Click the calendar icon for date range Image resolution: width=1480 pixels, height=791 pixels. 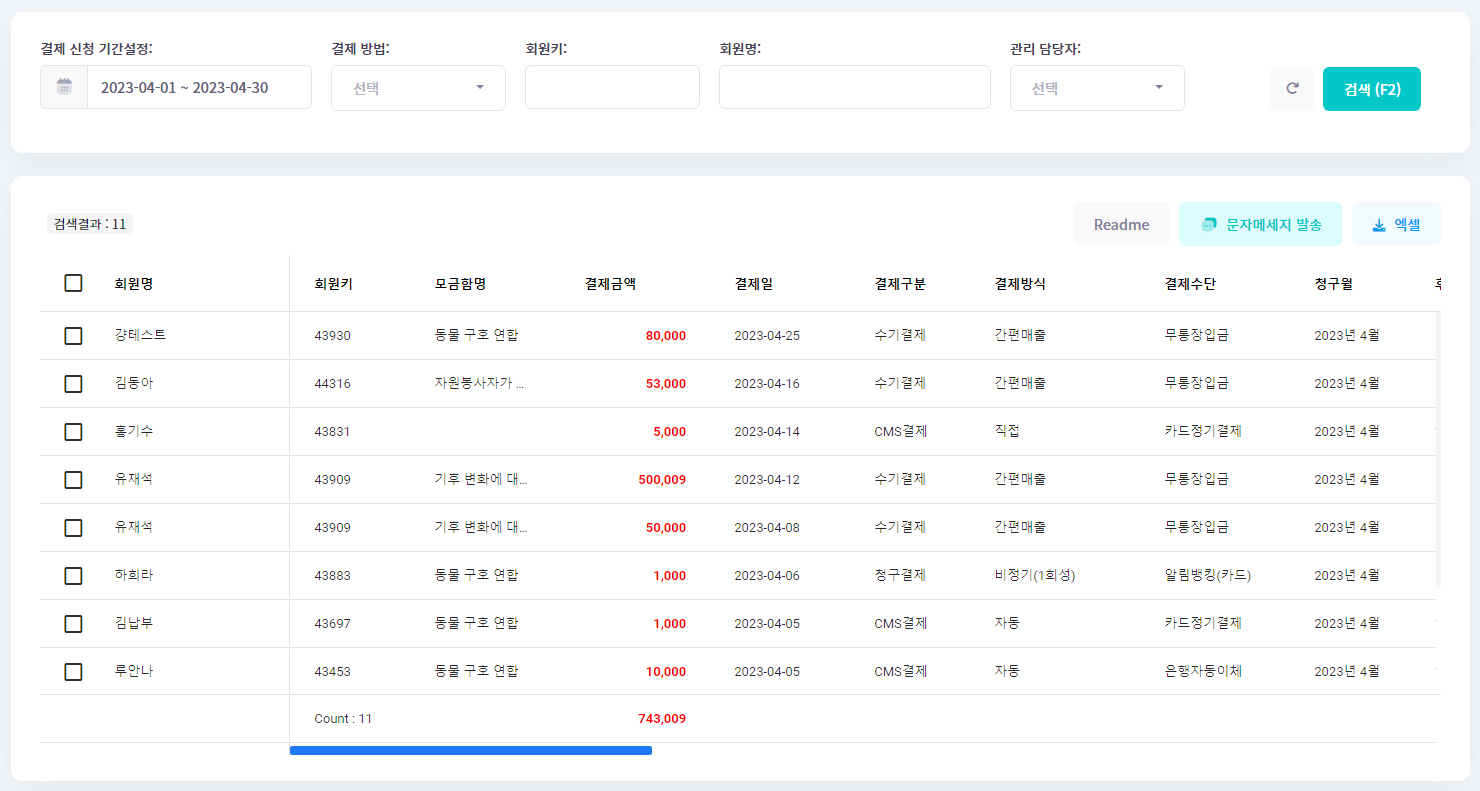pyautogui.click(x=64, y=87)
